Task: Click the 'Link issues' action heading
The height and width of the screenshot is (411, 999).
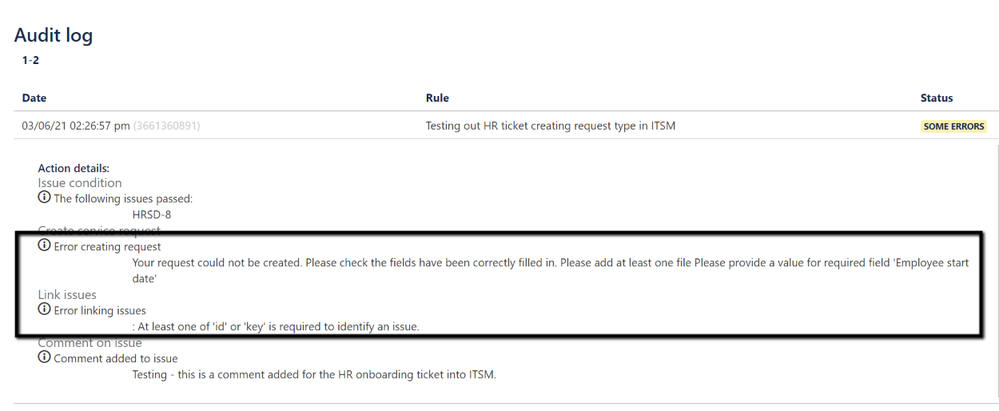Action: (67, 294)
